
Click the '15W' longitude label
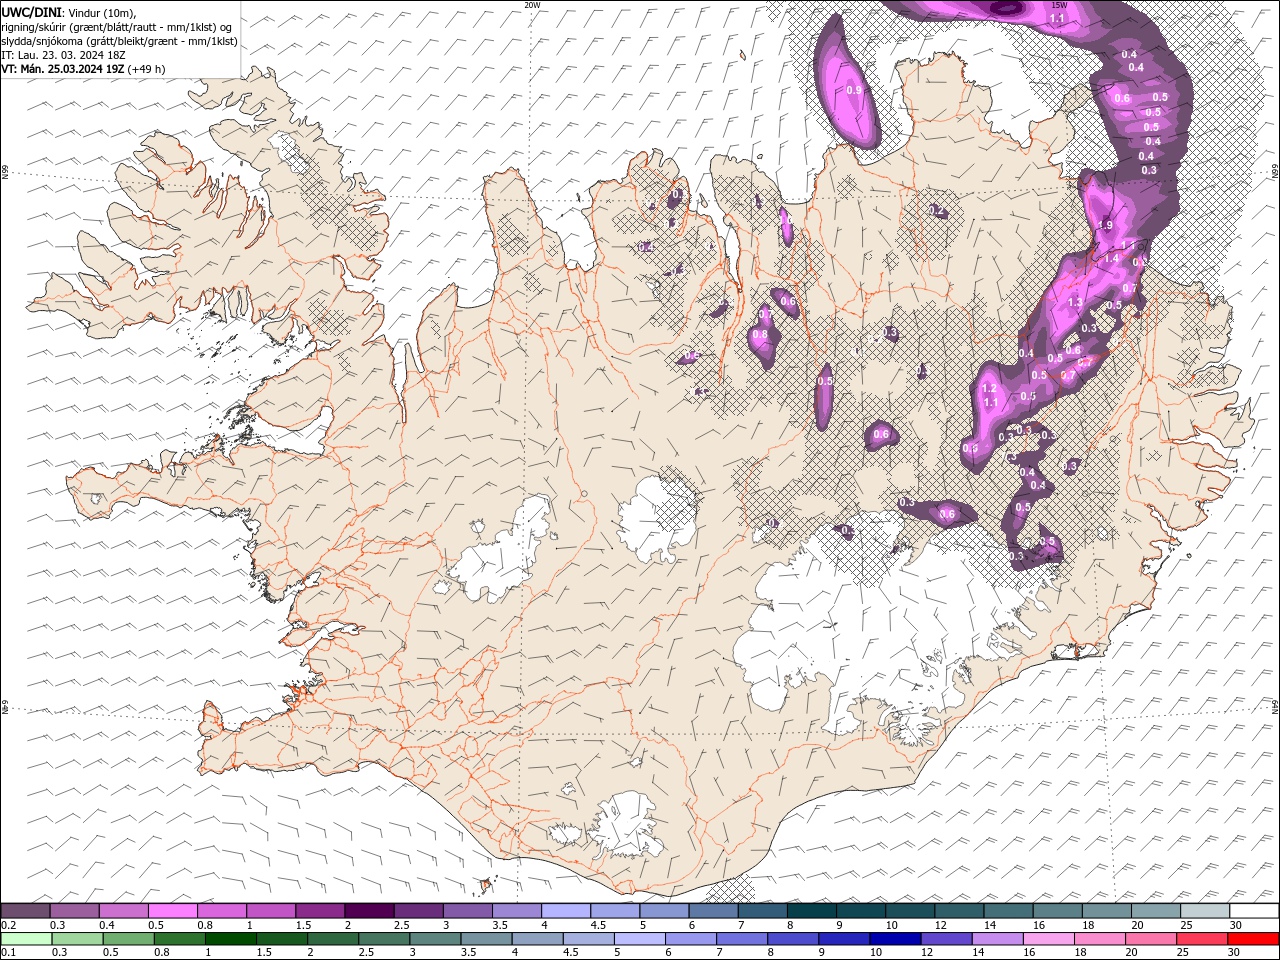point(1059,5)
